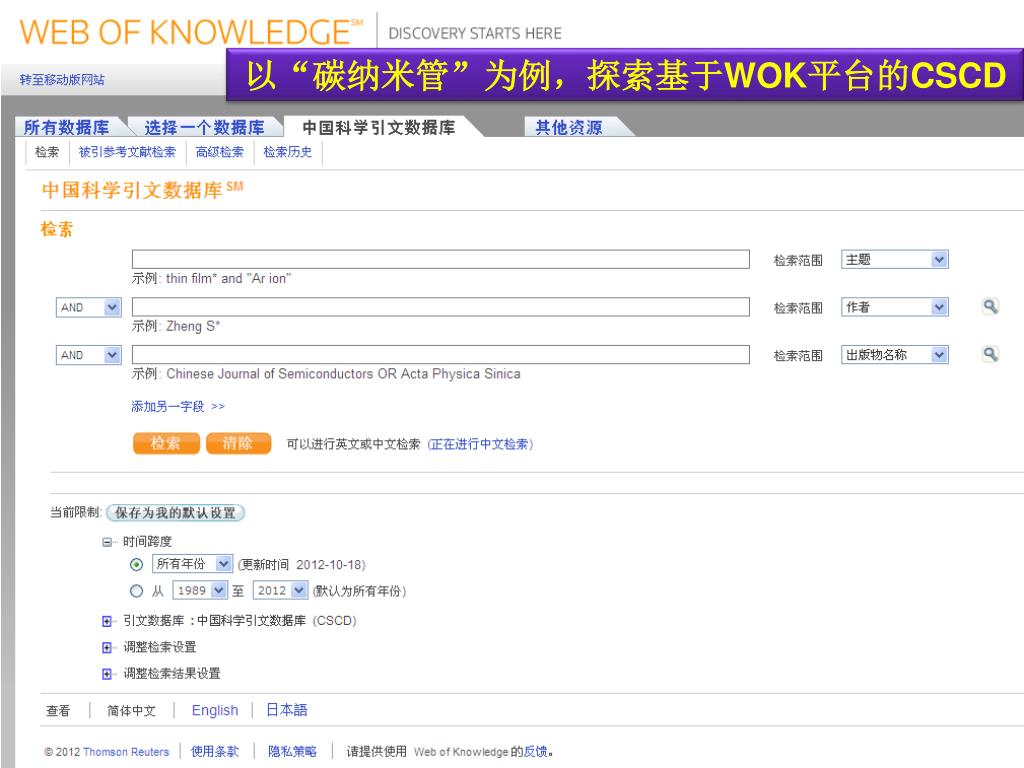
Task: Open the 所有年份 timespan dropdown
Action: [192, 564]
